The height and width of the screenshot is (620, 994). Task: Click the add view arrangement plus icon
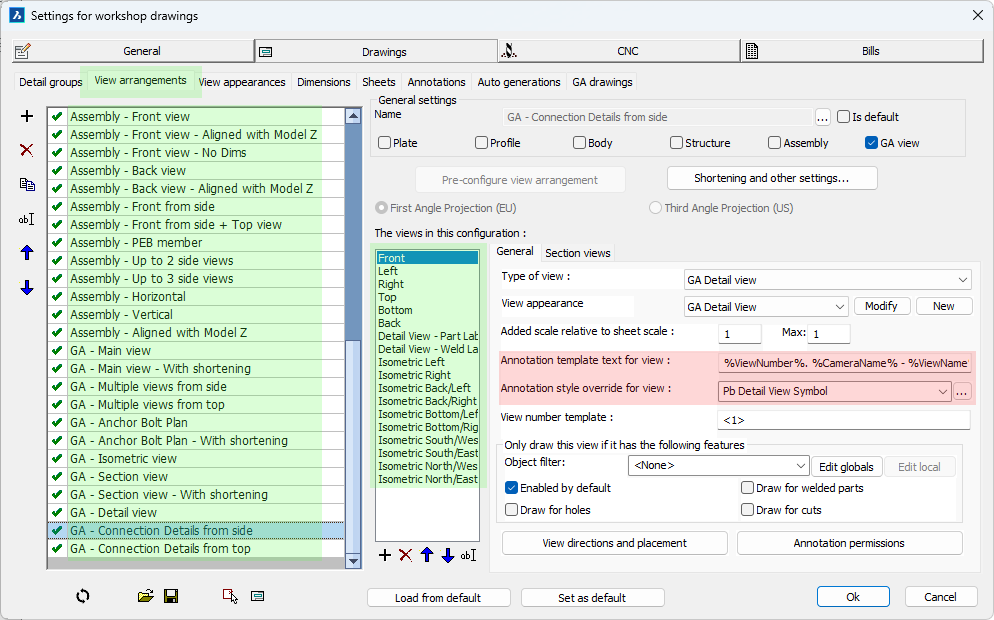point(27,116)
